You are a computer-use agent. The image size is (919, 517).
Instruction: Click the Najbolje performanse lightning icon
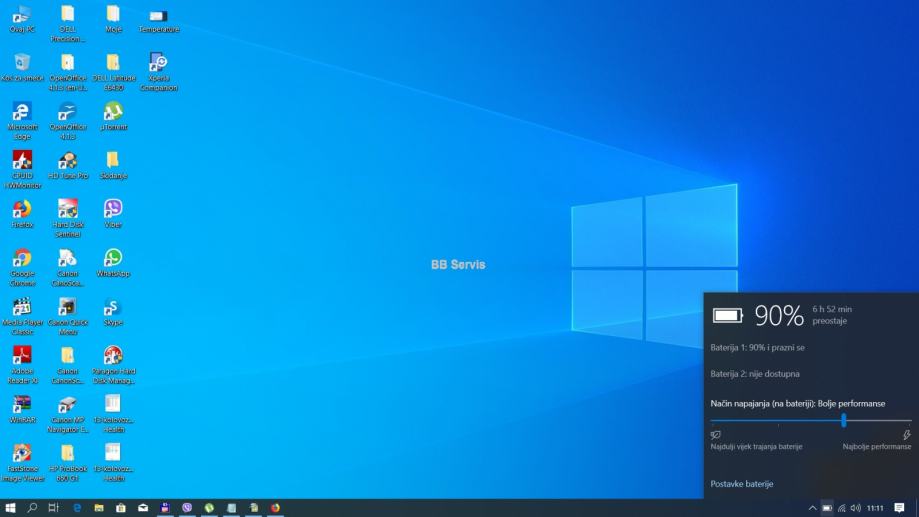click(907, 435)
